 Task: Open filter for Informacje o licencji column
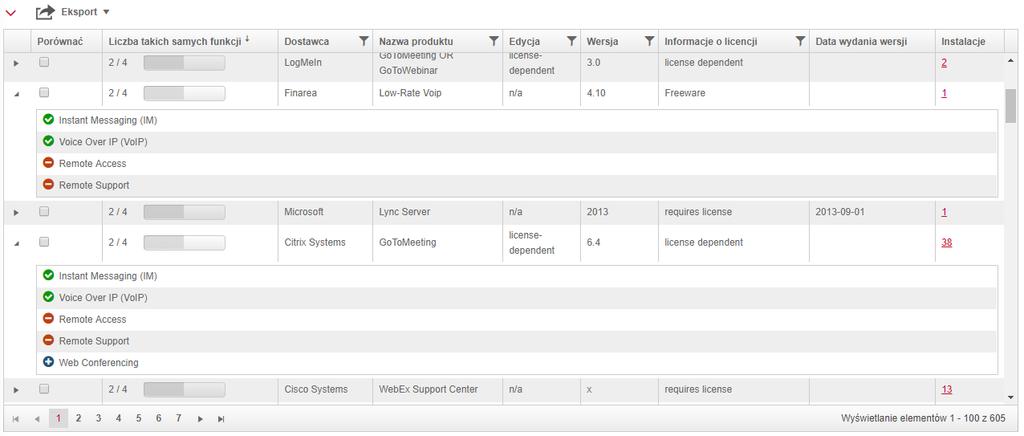tap(800, 42)
